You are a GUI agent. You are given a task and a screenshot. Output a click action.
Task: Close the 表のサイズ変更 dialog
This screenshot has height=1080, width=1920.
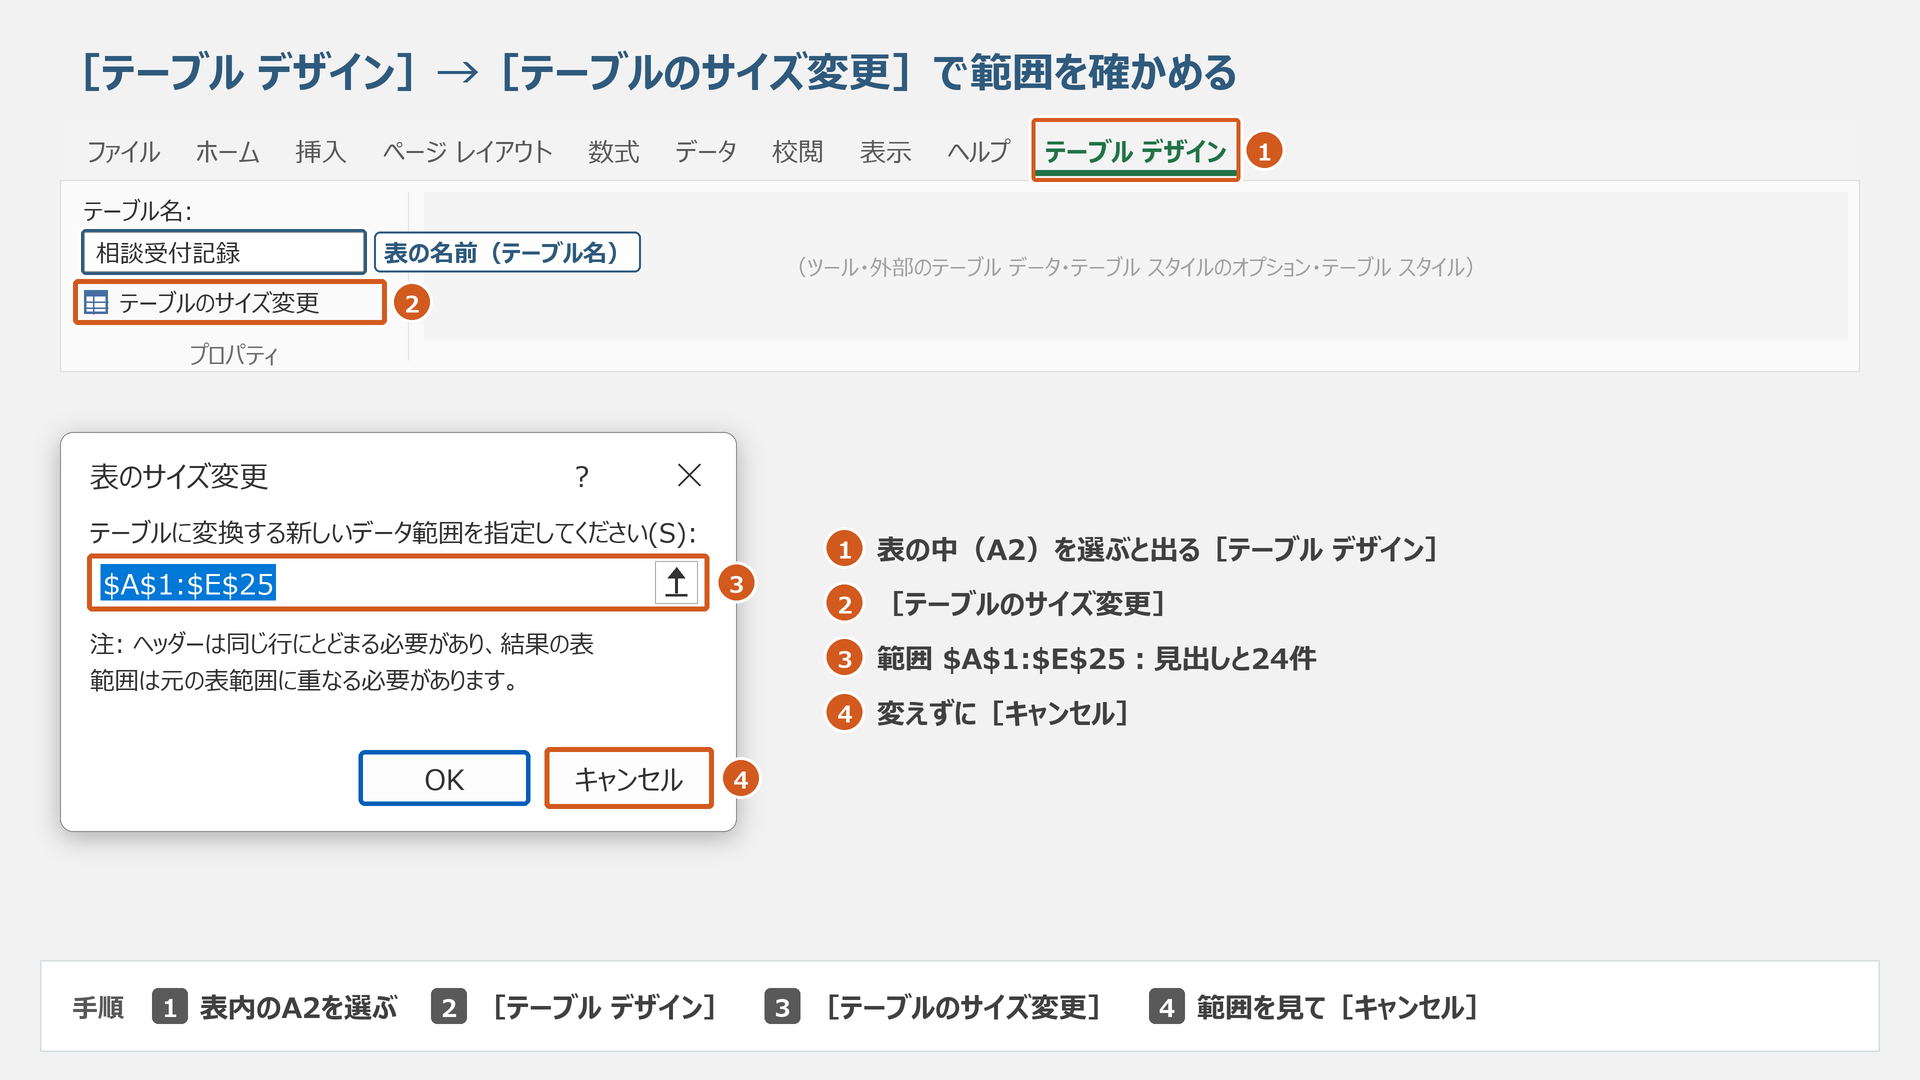tap(689, 475)
